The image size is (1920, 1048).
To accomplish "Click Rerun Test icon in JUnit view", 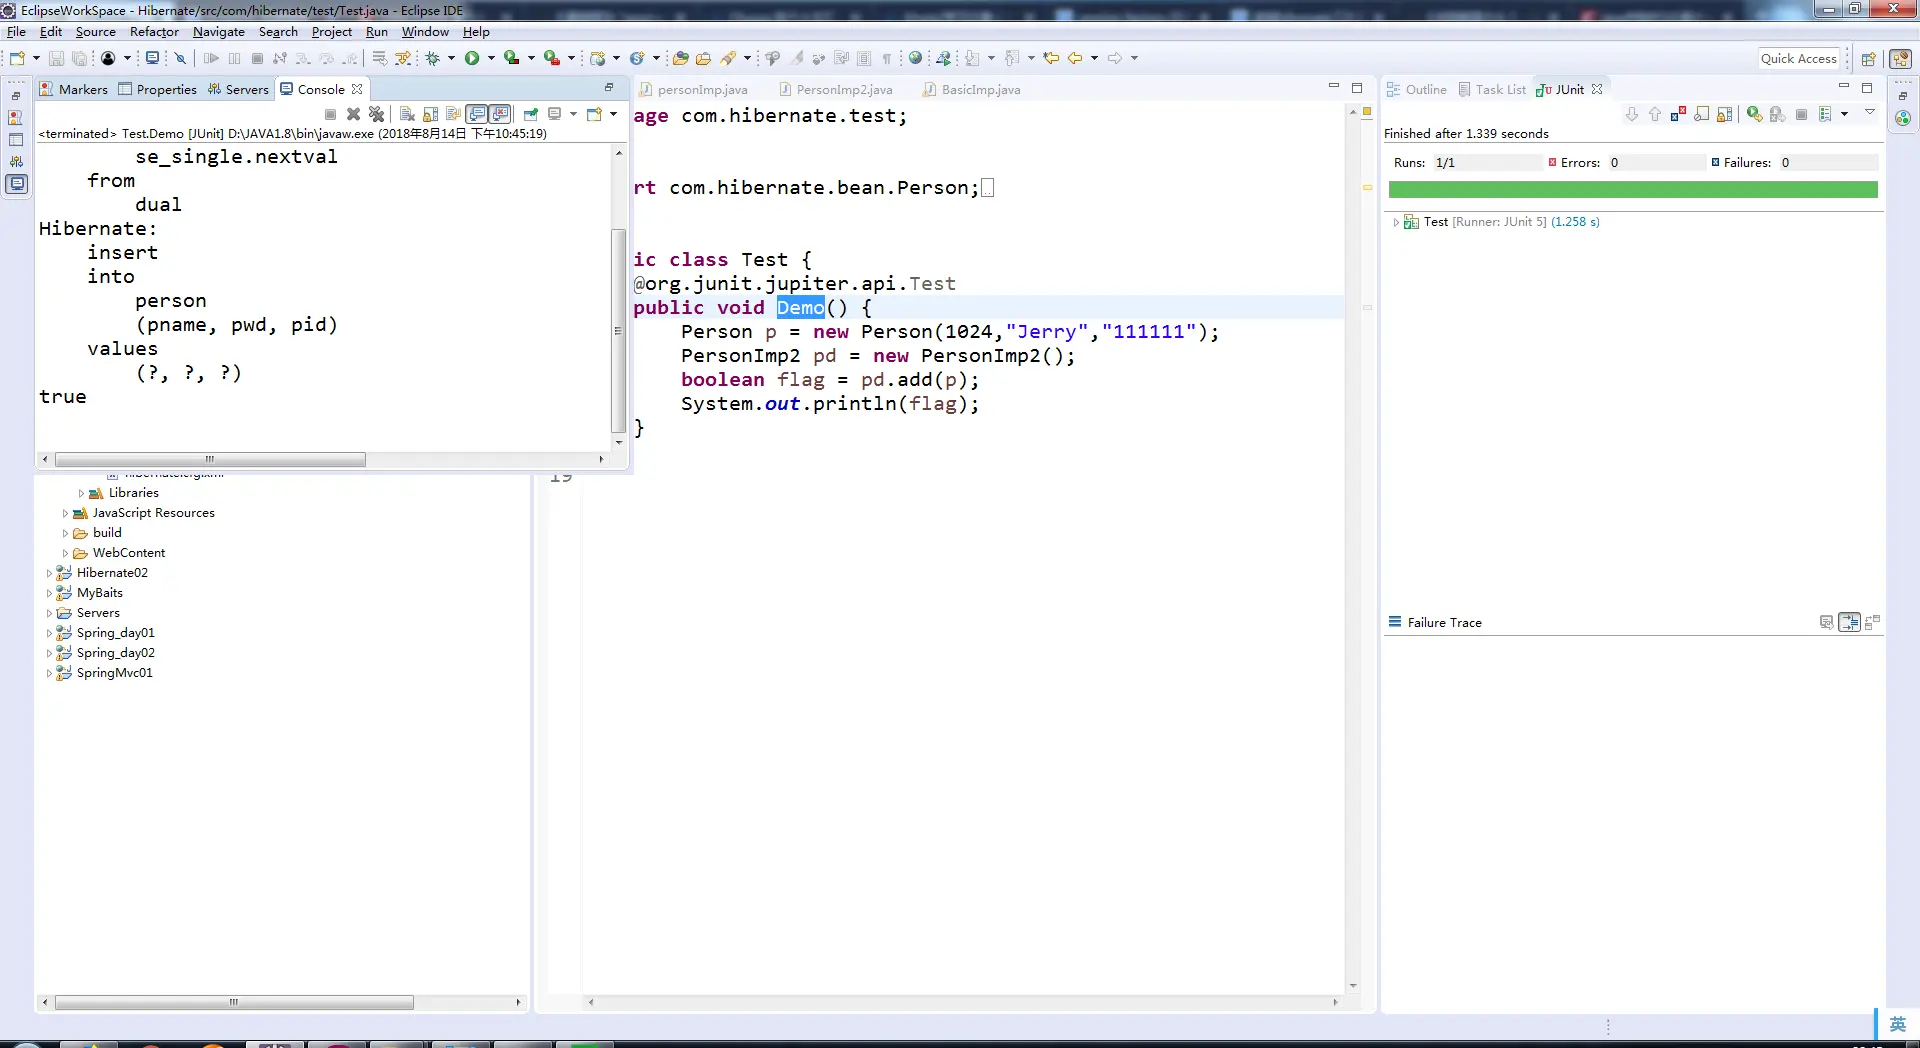I will click(x=1755, y=114).
